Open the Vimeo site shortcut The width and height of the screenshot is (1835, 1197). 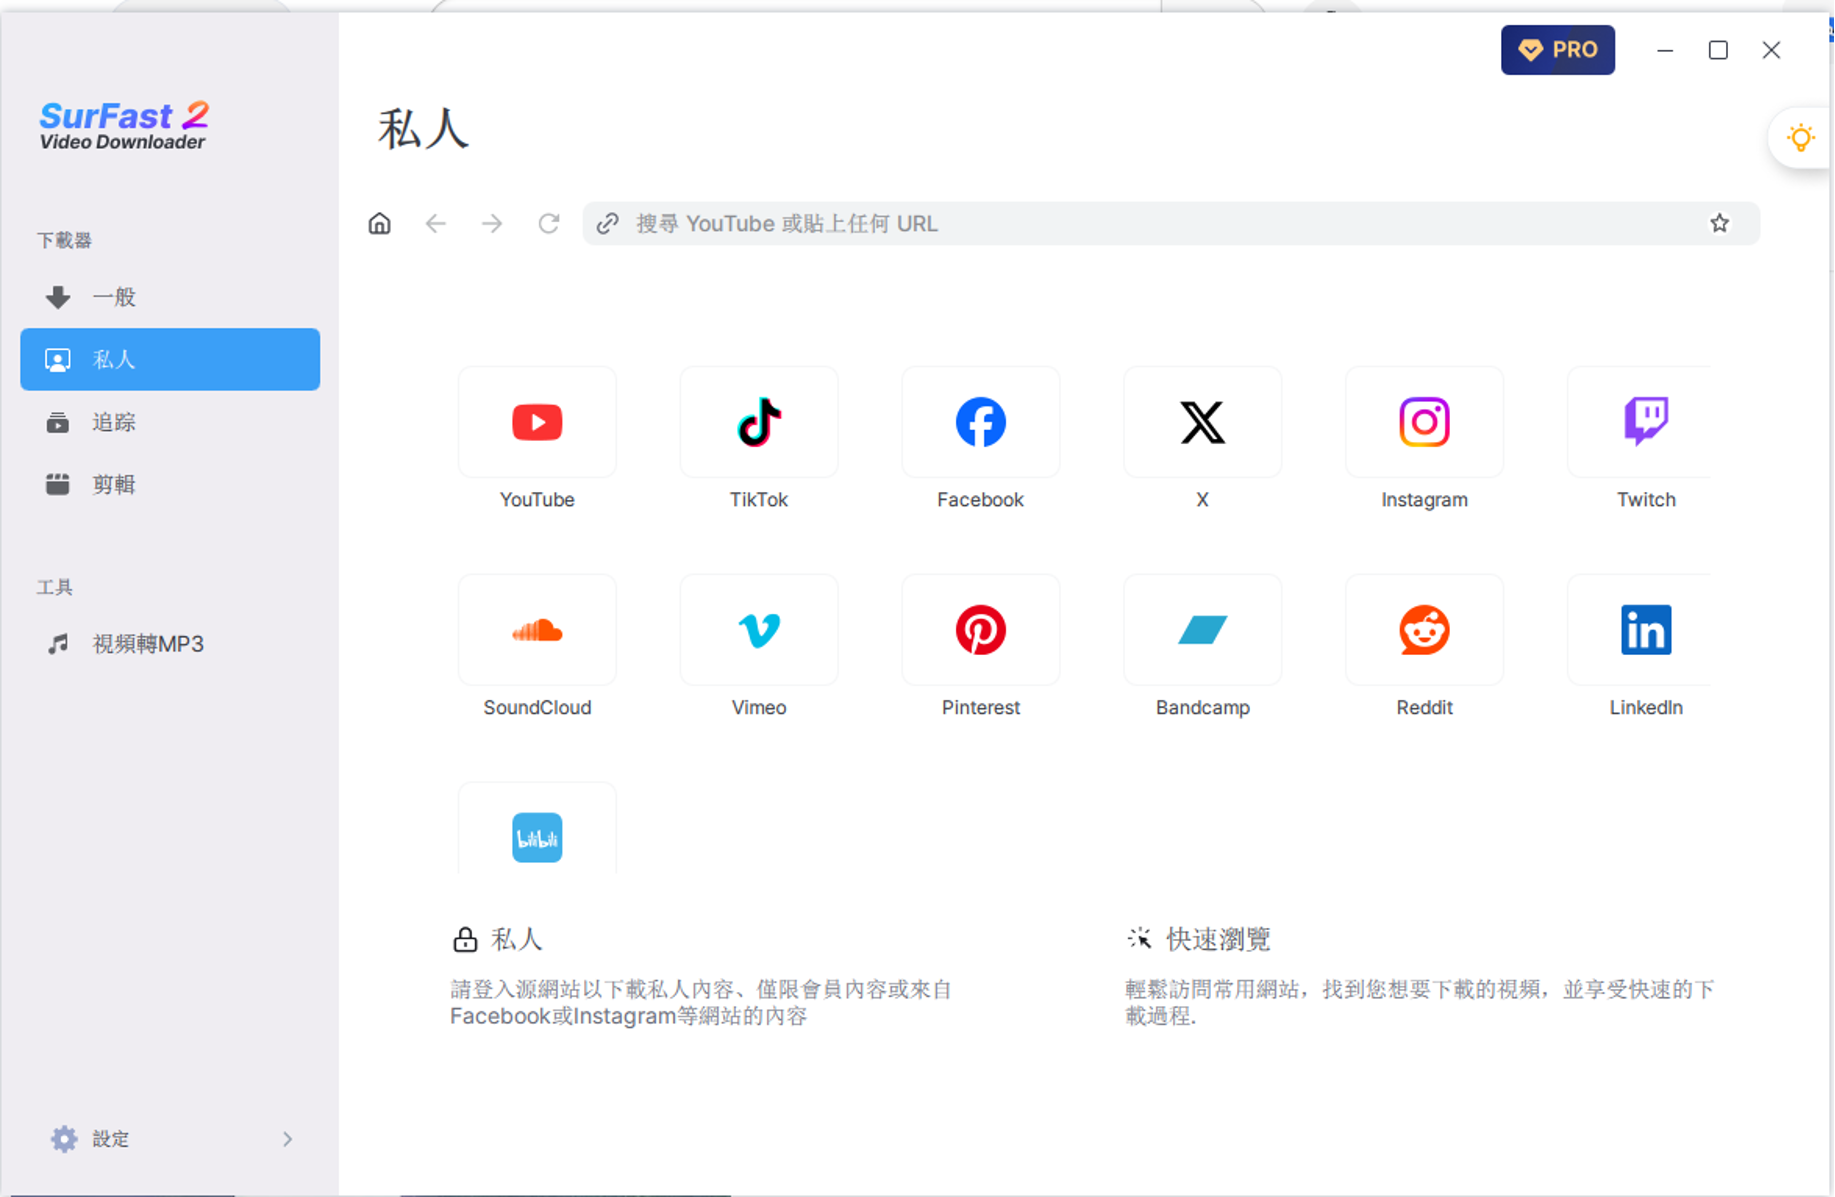tap(759, 631)
